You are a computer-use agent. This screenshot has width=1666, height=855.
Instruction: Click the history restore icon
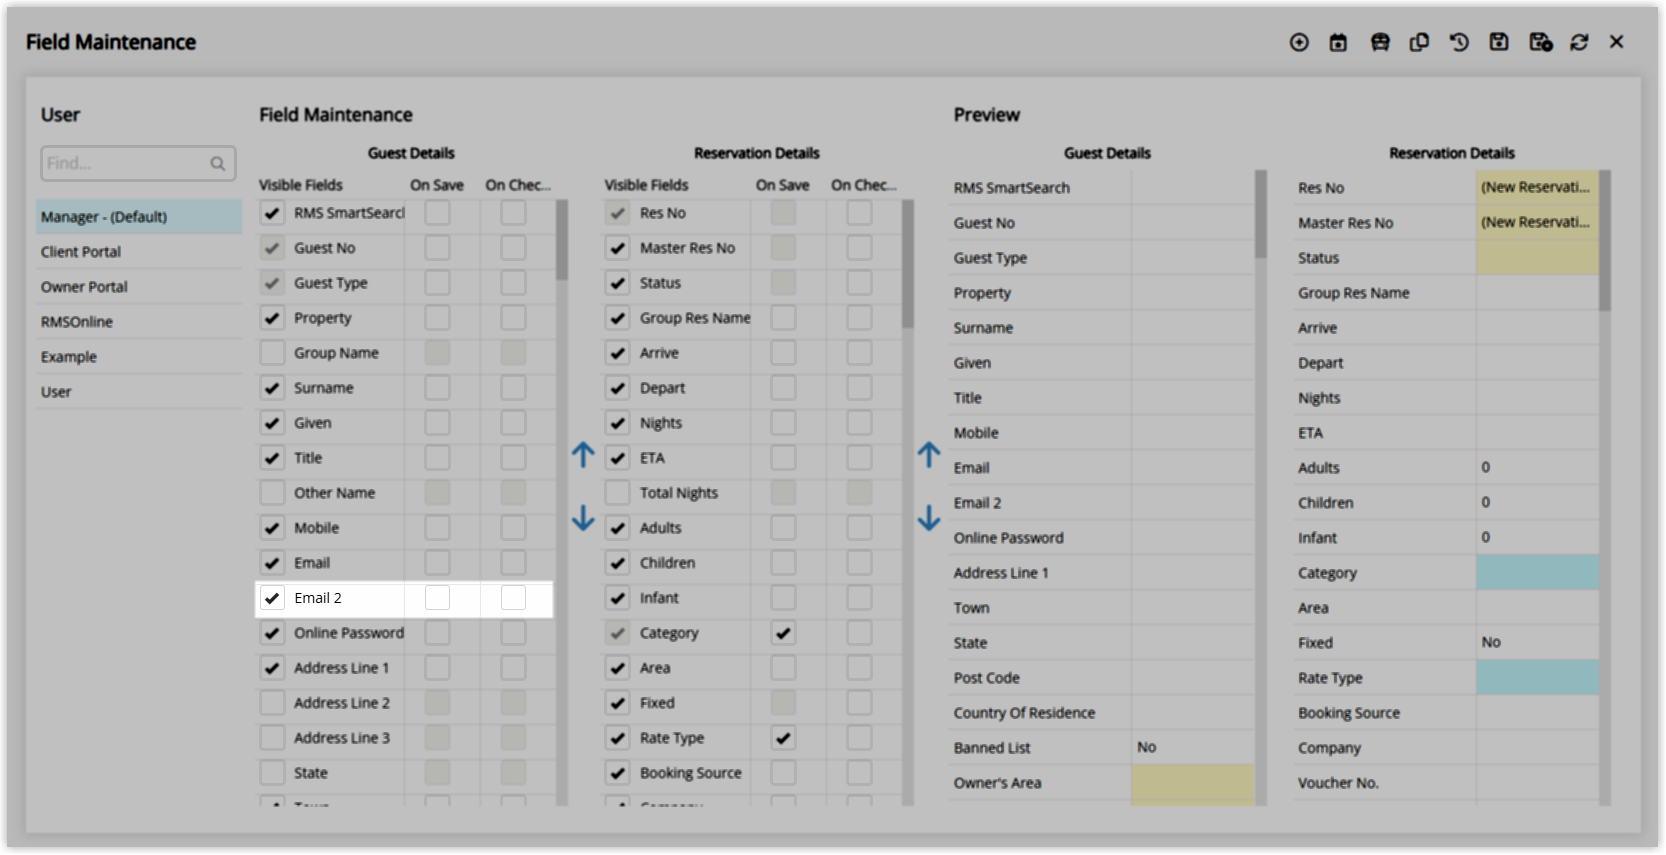point(1459,42)
